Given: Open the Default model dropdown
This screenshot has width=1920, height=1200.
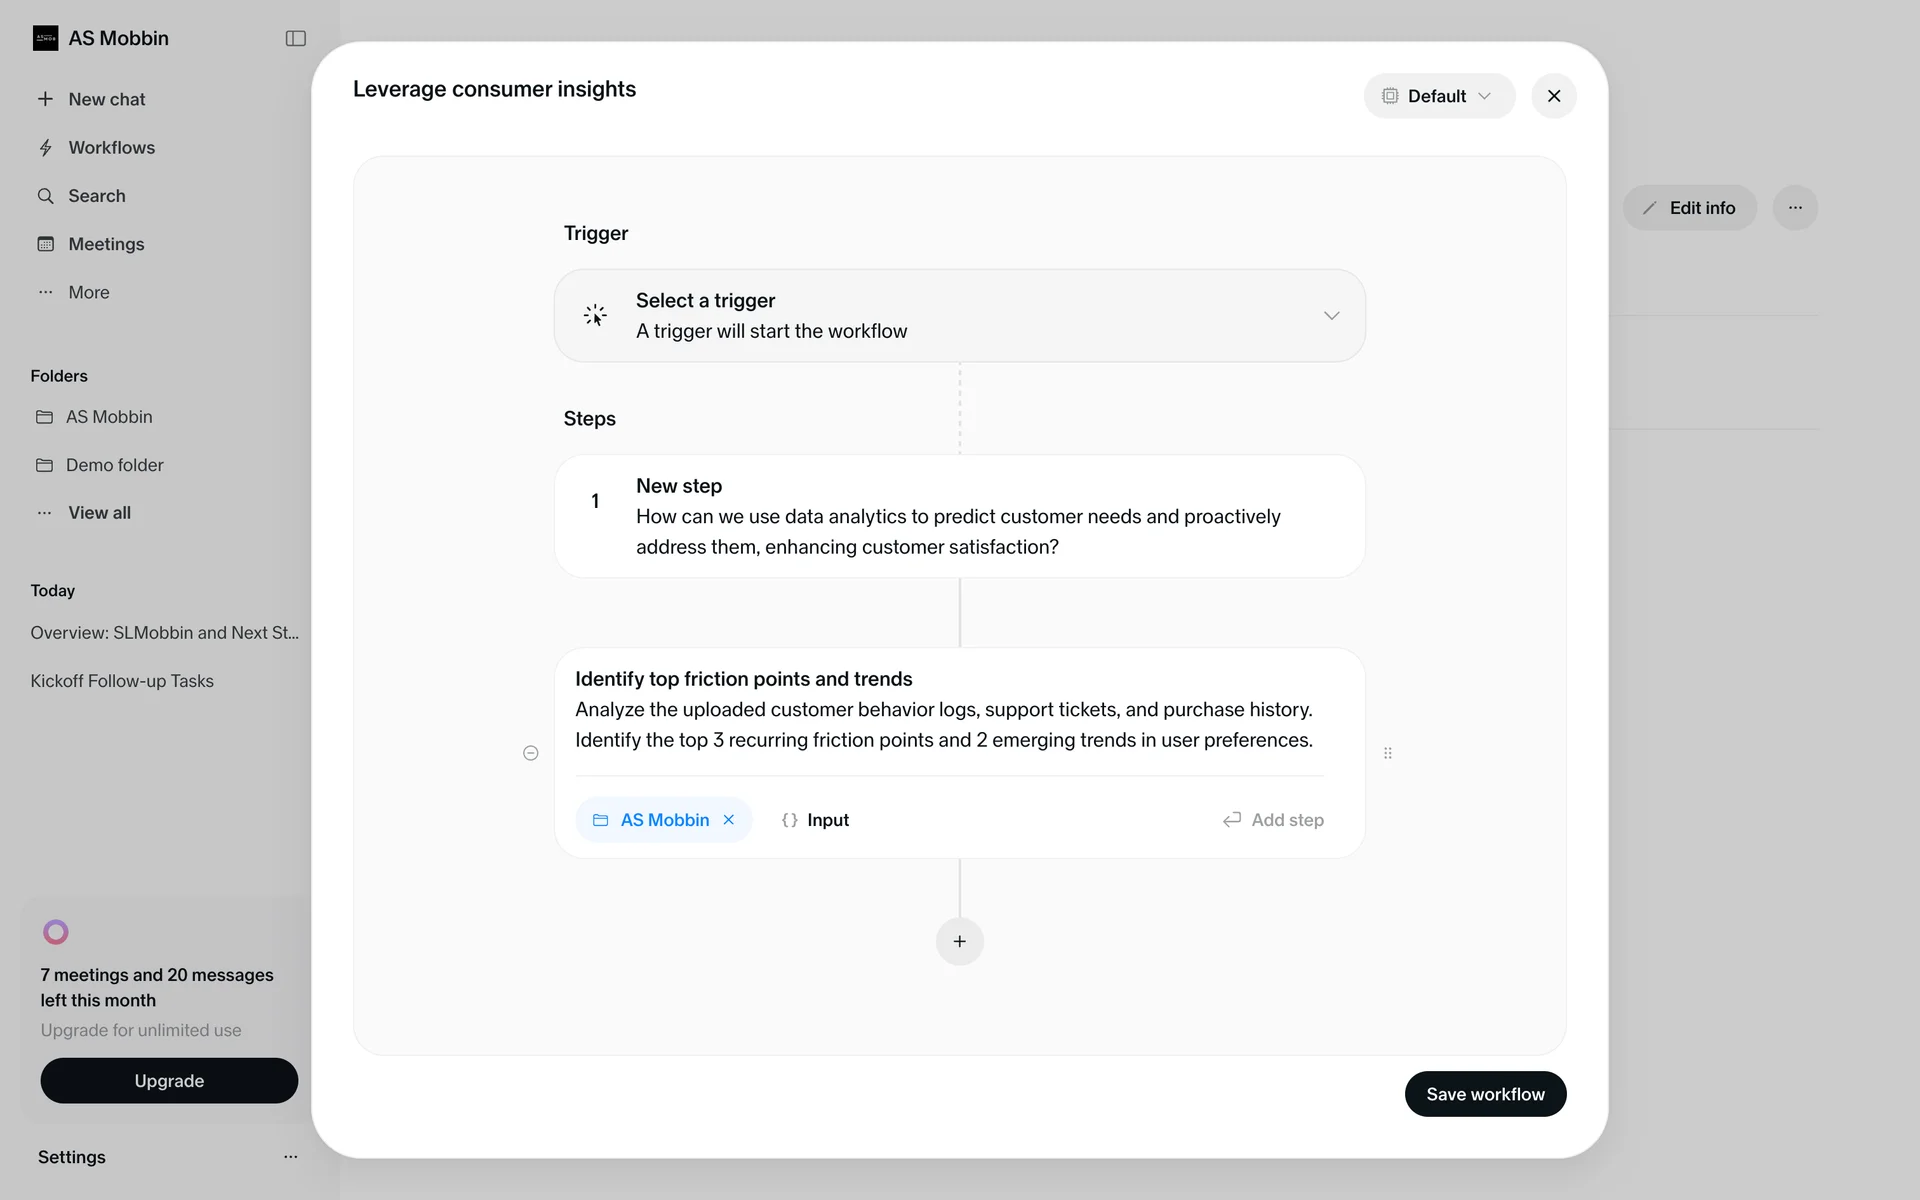Looking at the screenshot, I should [1438, 96].
